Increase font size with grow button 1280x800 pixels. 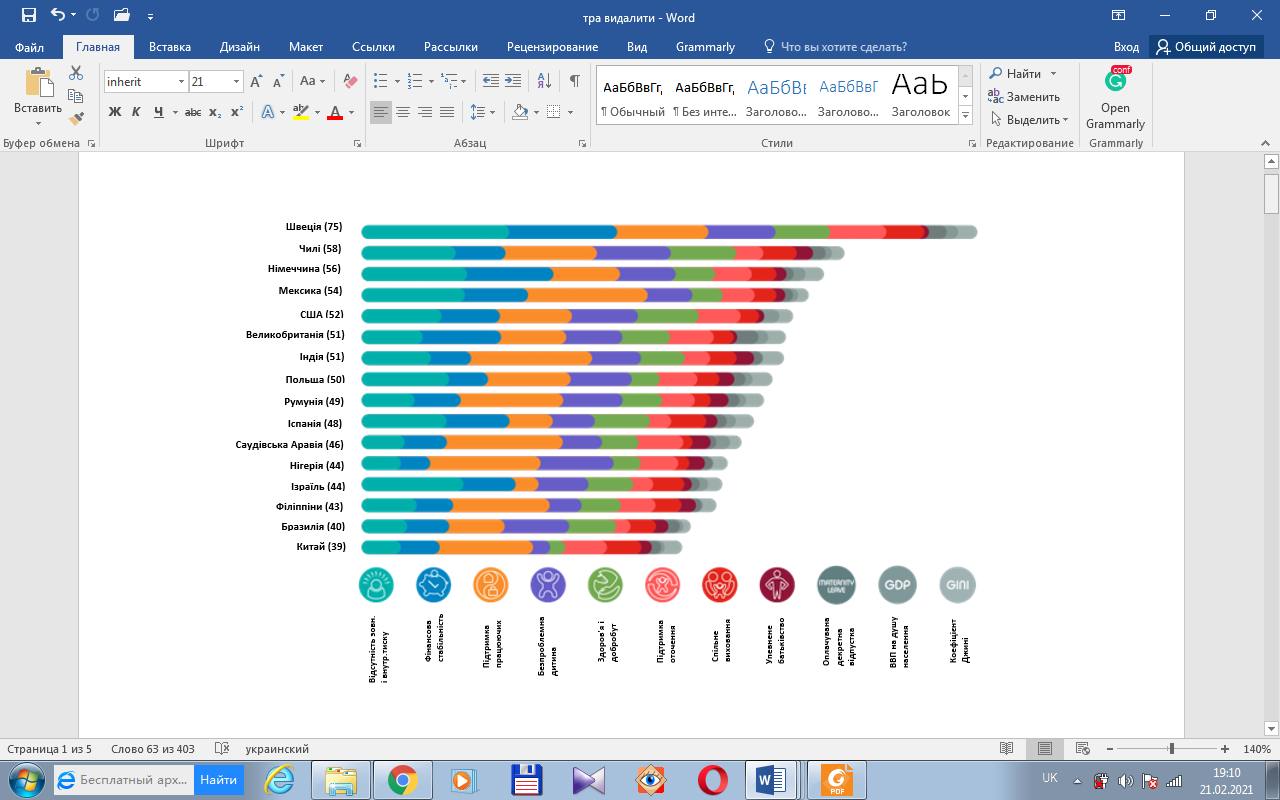click(x=256, y=82)
